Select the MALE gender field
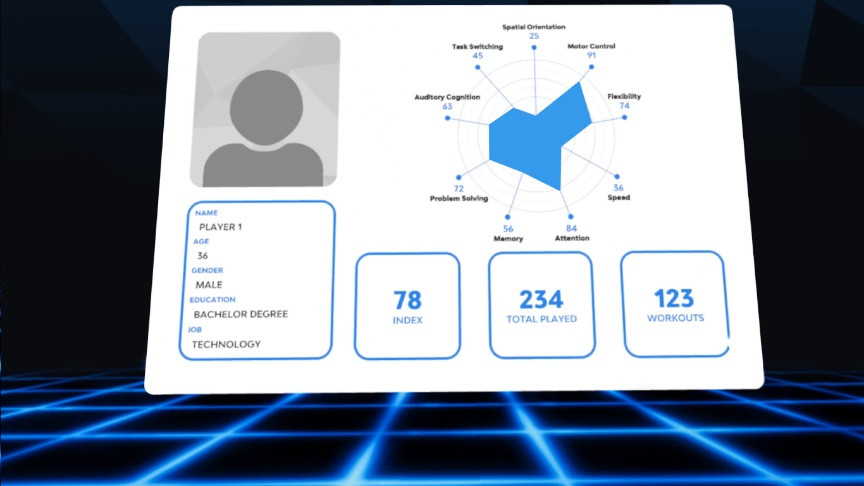864x486 pixels. tap(209, 285)
